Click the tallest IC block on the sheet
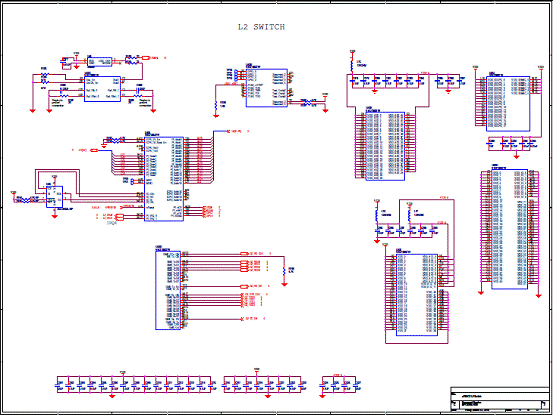The width and height of the screenshot is (553, 417). [x=510, y=229]
